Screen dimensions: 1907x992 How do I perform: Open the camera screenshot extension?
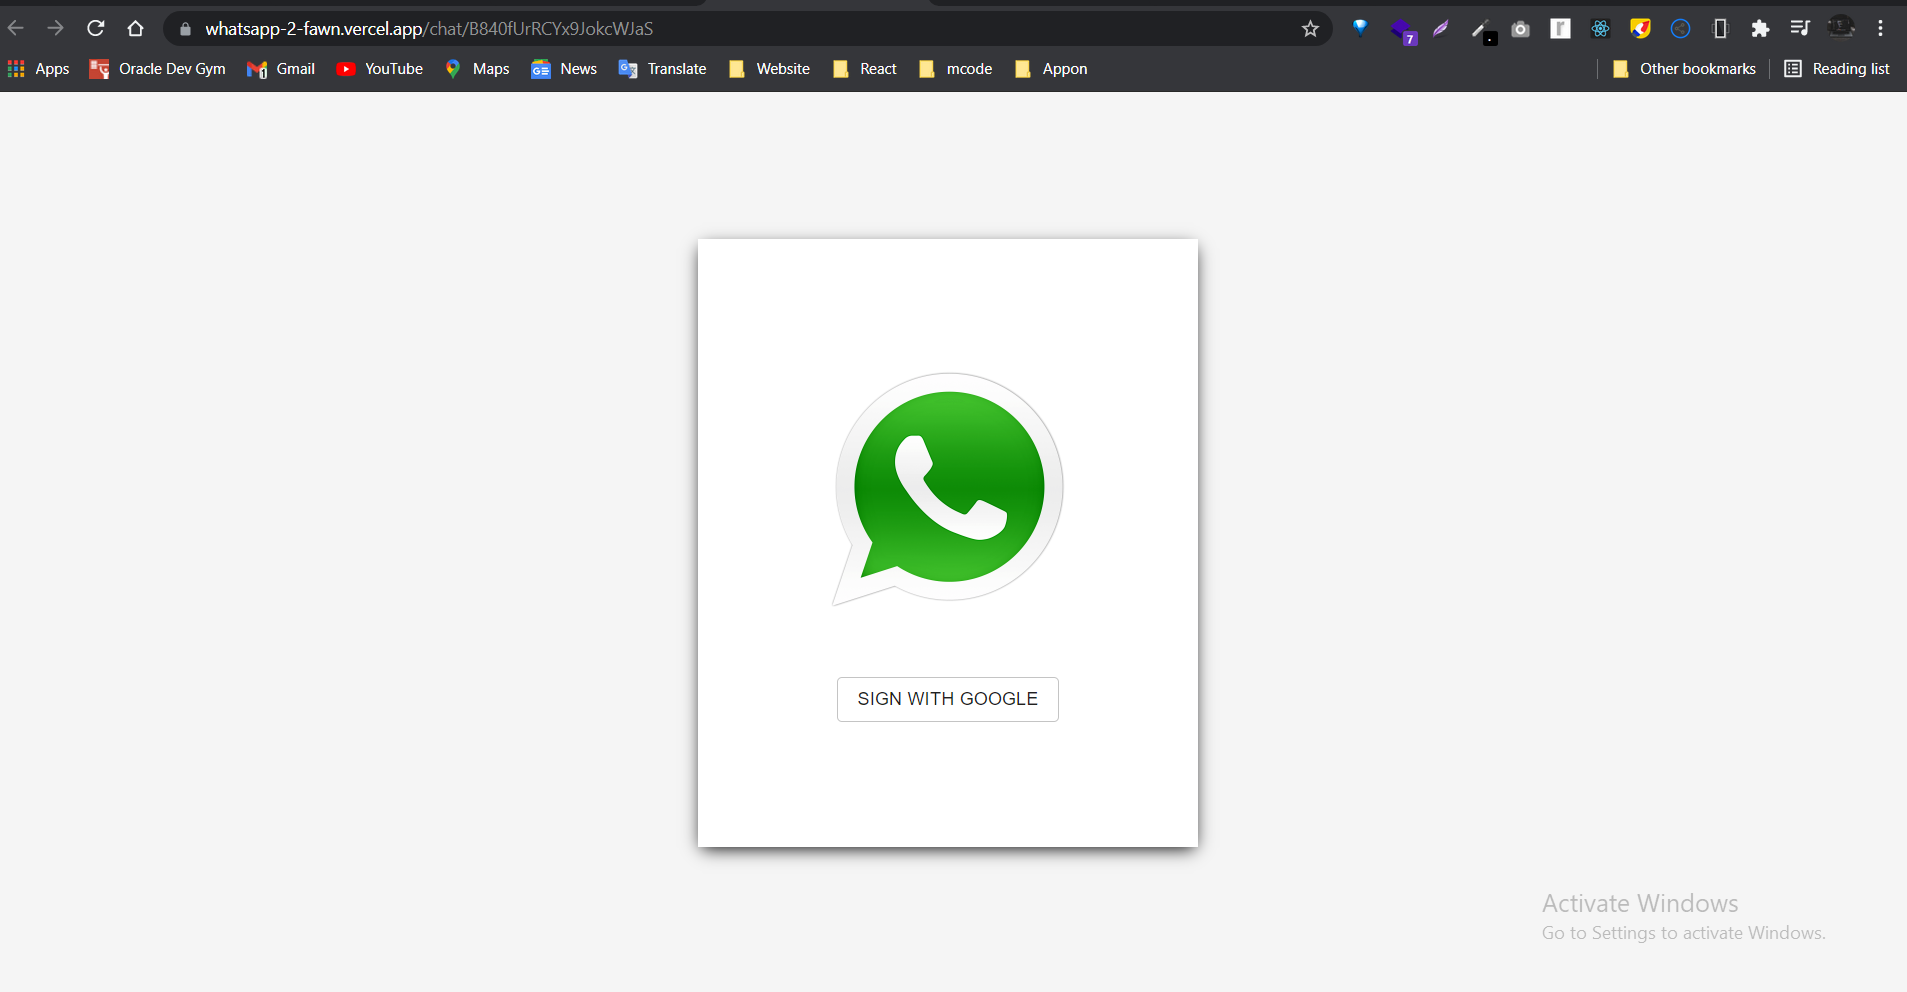point(1520,29)
